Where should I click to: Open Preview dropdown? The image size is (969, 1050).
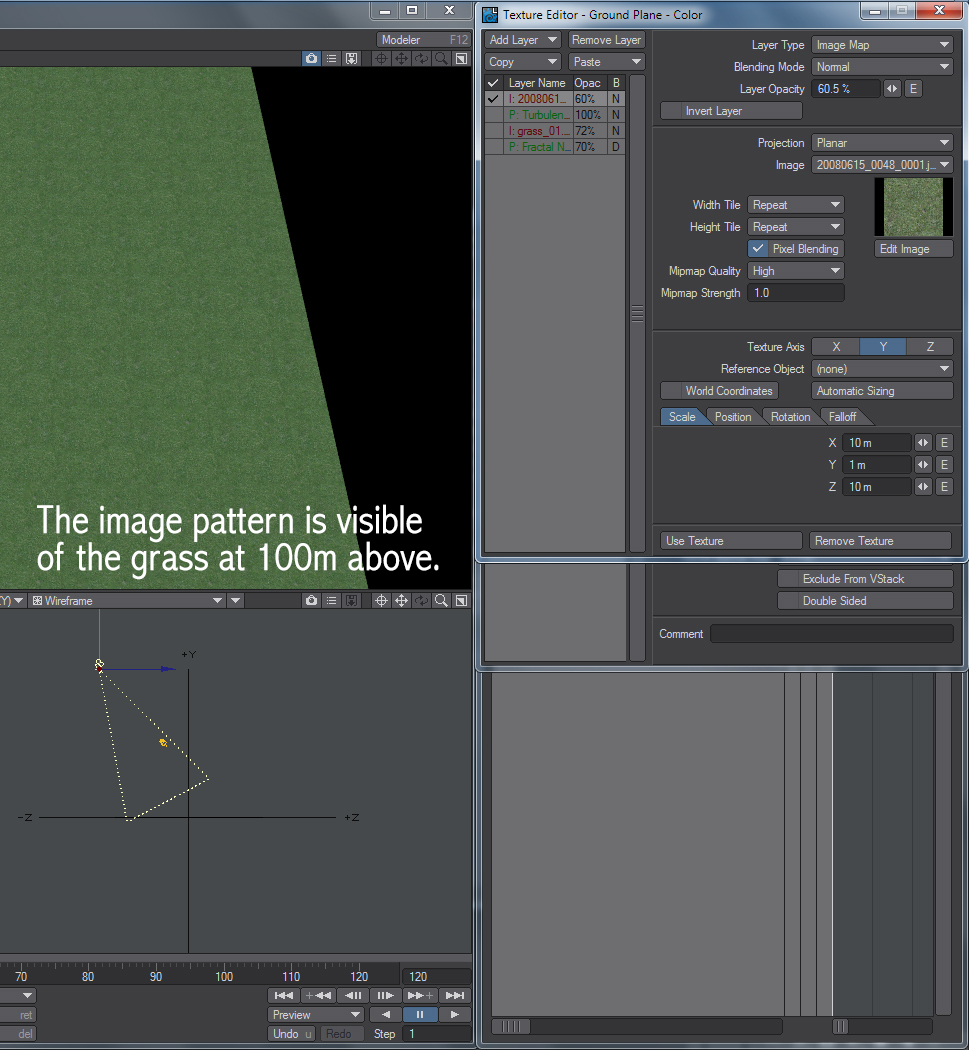tap(315, 1015)
